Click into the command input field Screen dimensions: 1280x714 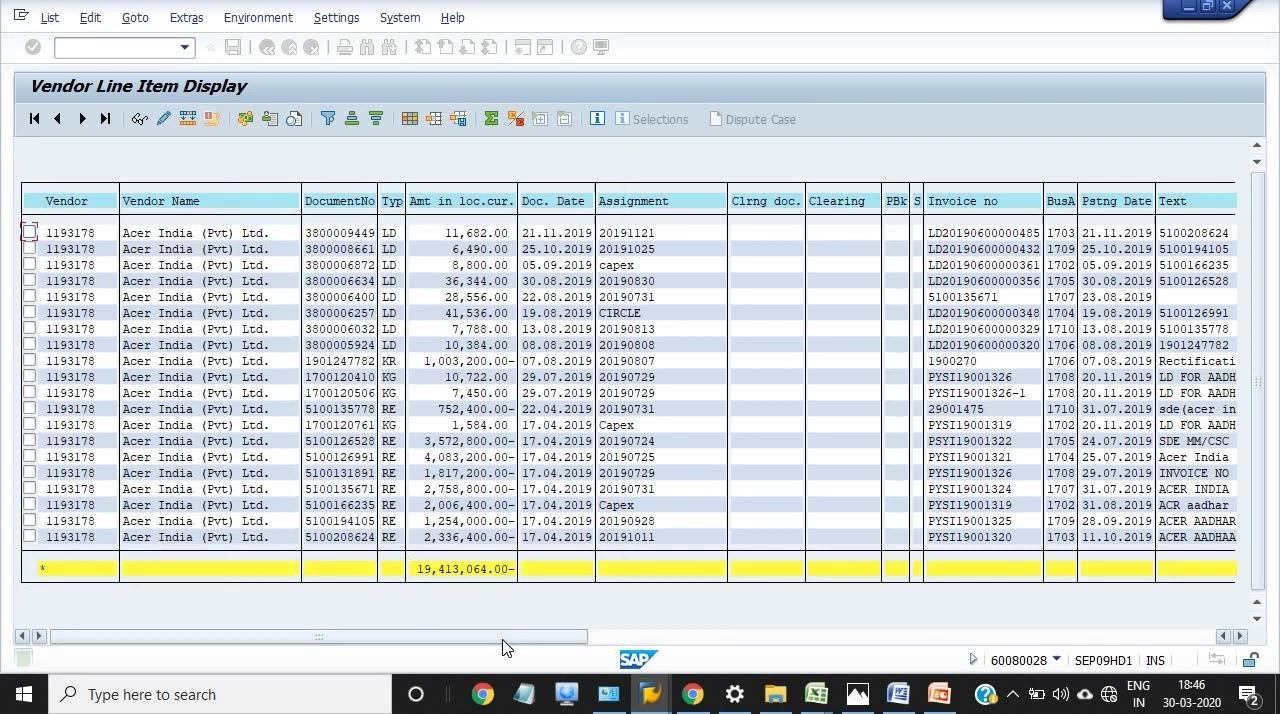115,47
